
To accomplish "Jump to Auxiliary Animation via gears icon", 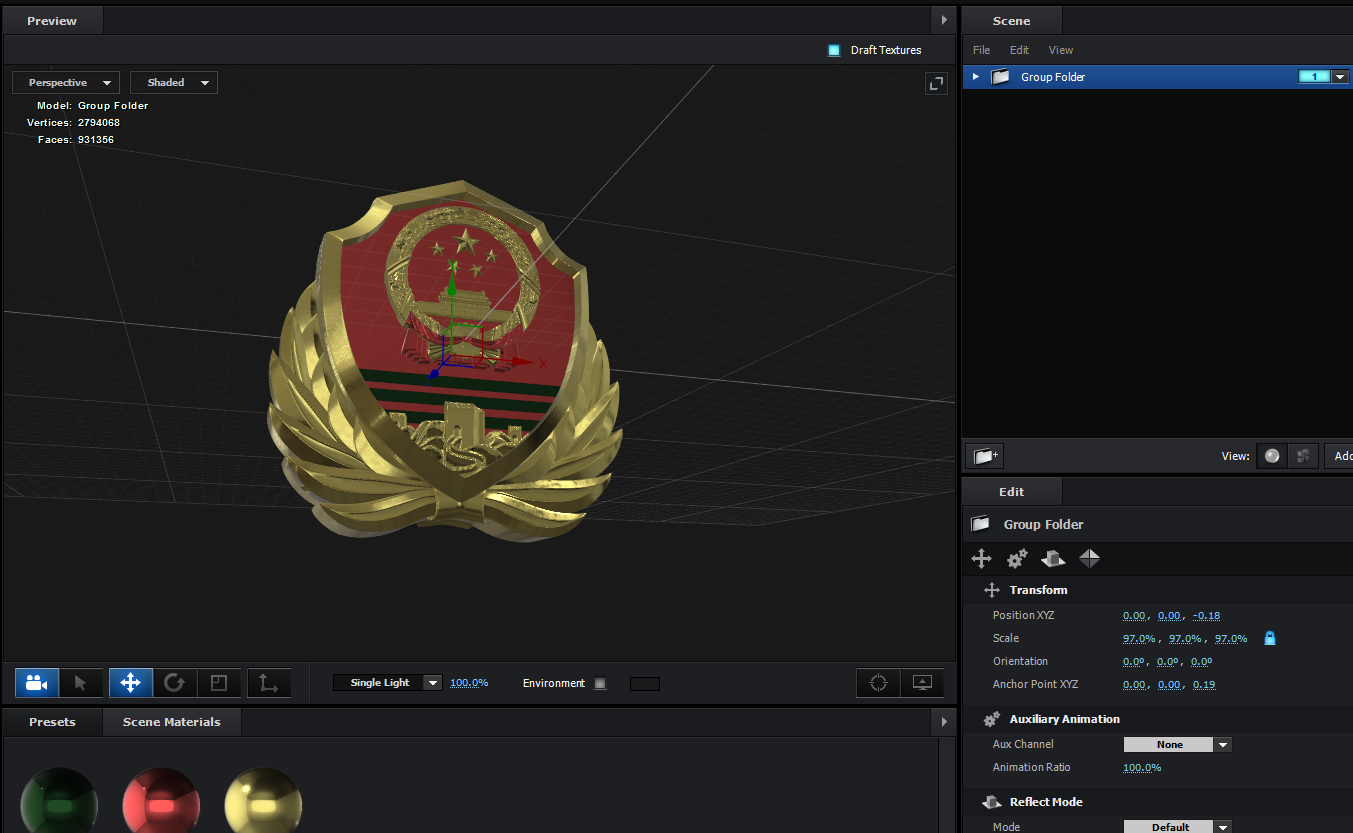I will tap(1018, 559).
